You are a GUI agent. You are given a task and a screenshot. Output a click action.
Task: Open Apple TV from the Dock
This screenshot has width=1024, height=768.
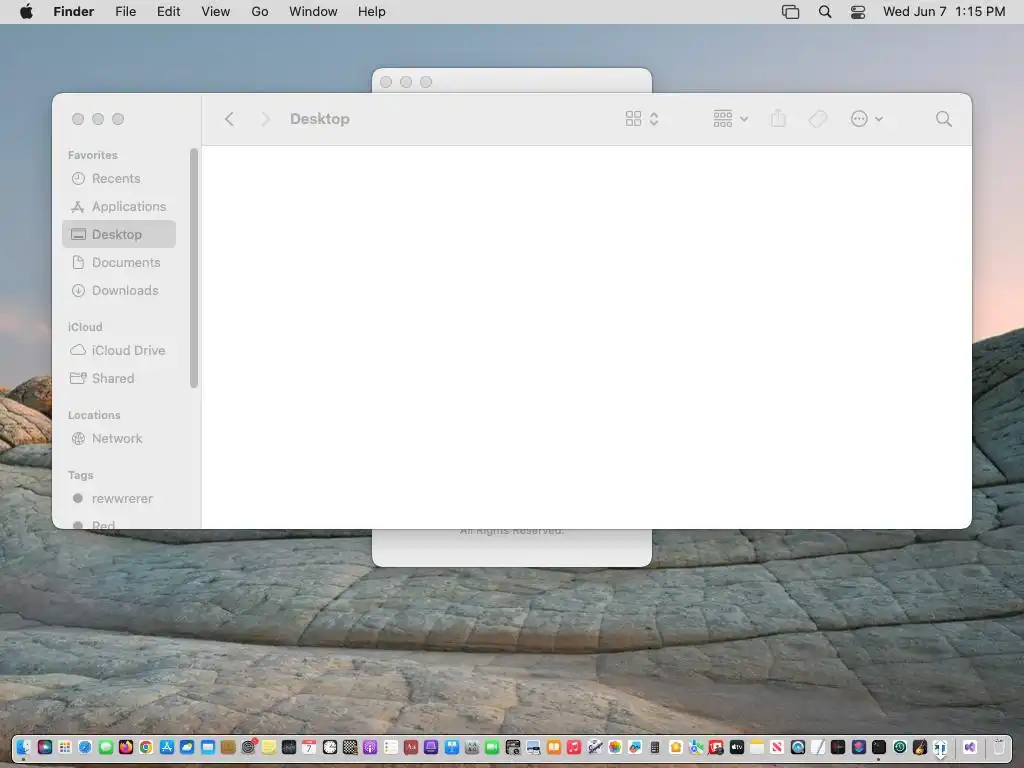737,747
